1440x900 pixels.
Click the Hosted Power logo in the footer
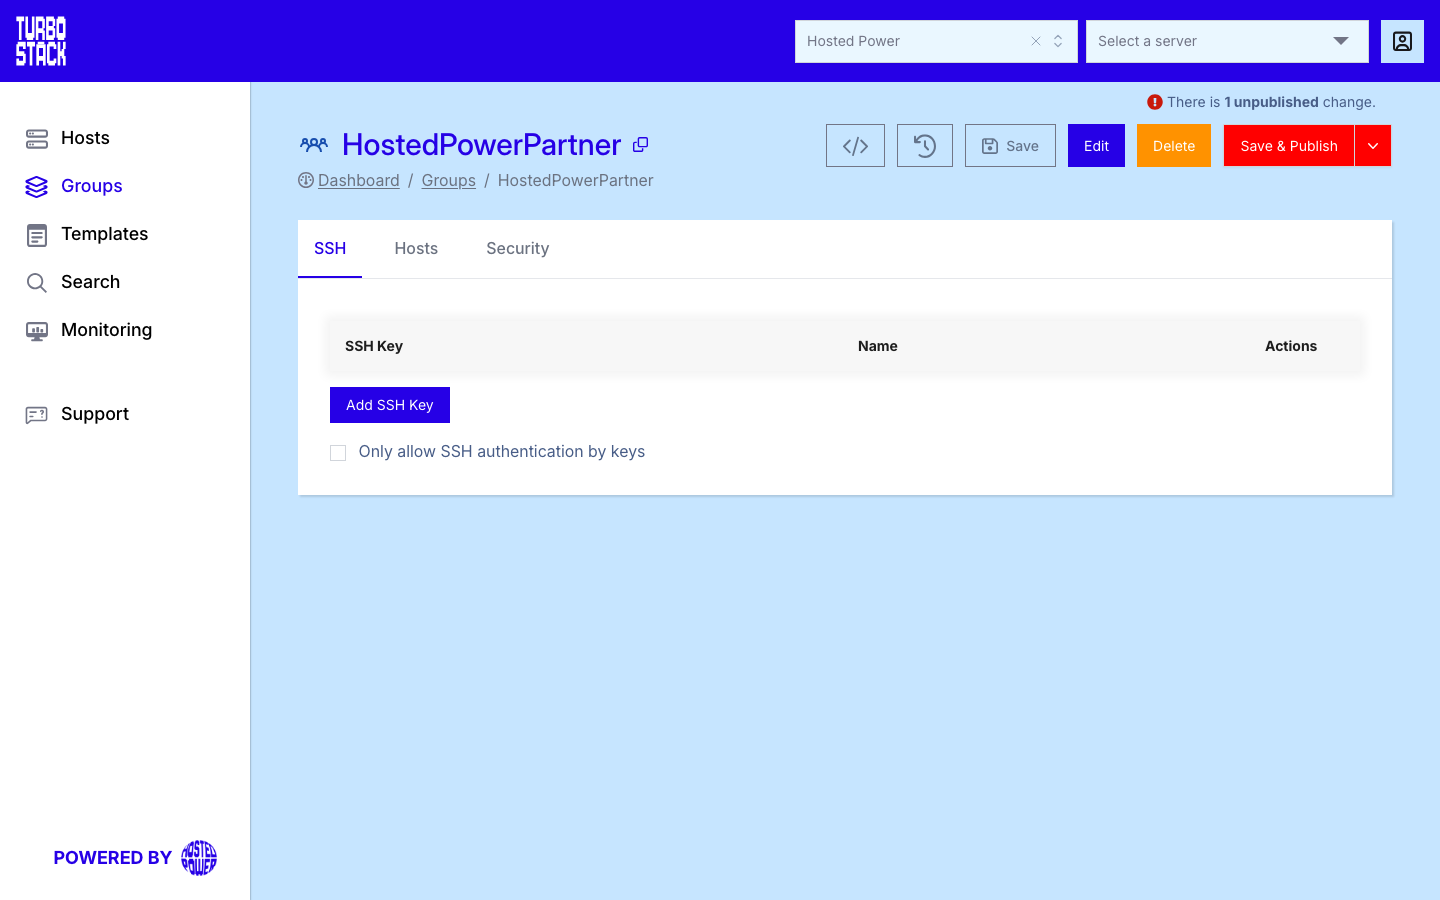tap(199, 858)
